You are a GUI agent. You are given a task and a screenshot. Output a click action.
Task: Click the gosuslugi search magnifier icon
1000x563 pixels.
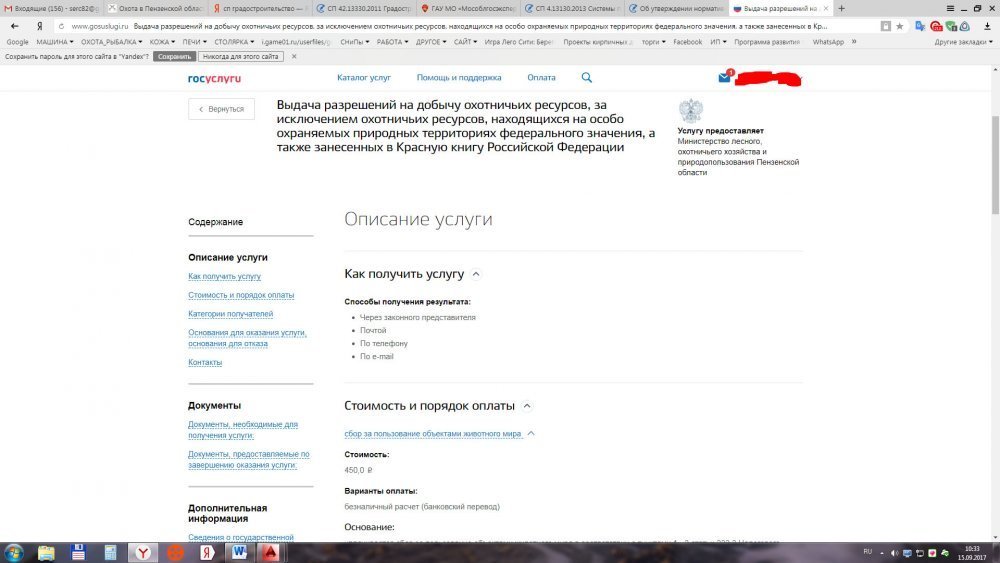coord(587,78)
